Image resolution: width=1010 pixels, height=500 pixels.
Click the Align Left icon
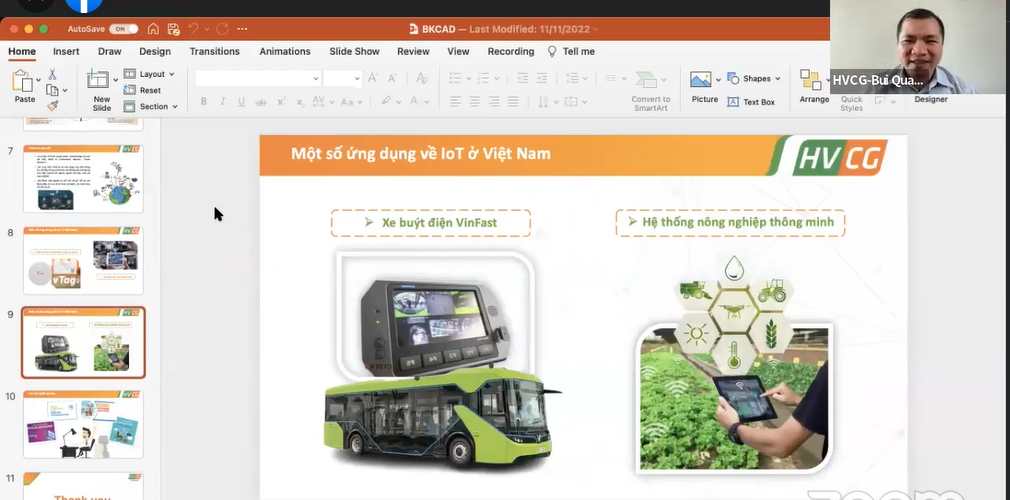(455, 101)
